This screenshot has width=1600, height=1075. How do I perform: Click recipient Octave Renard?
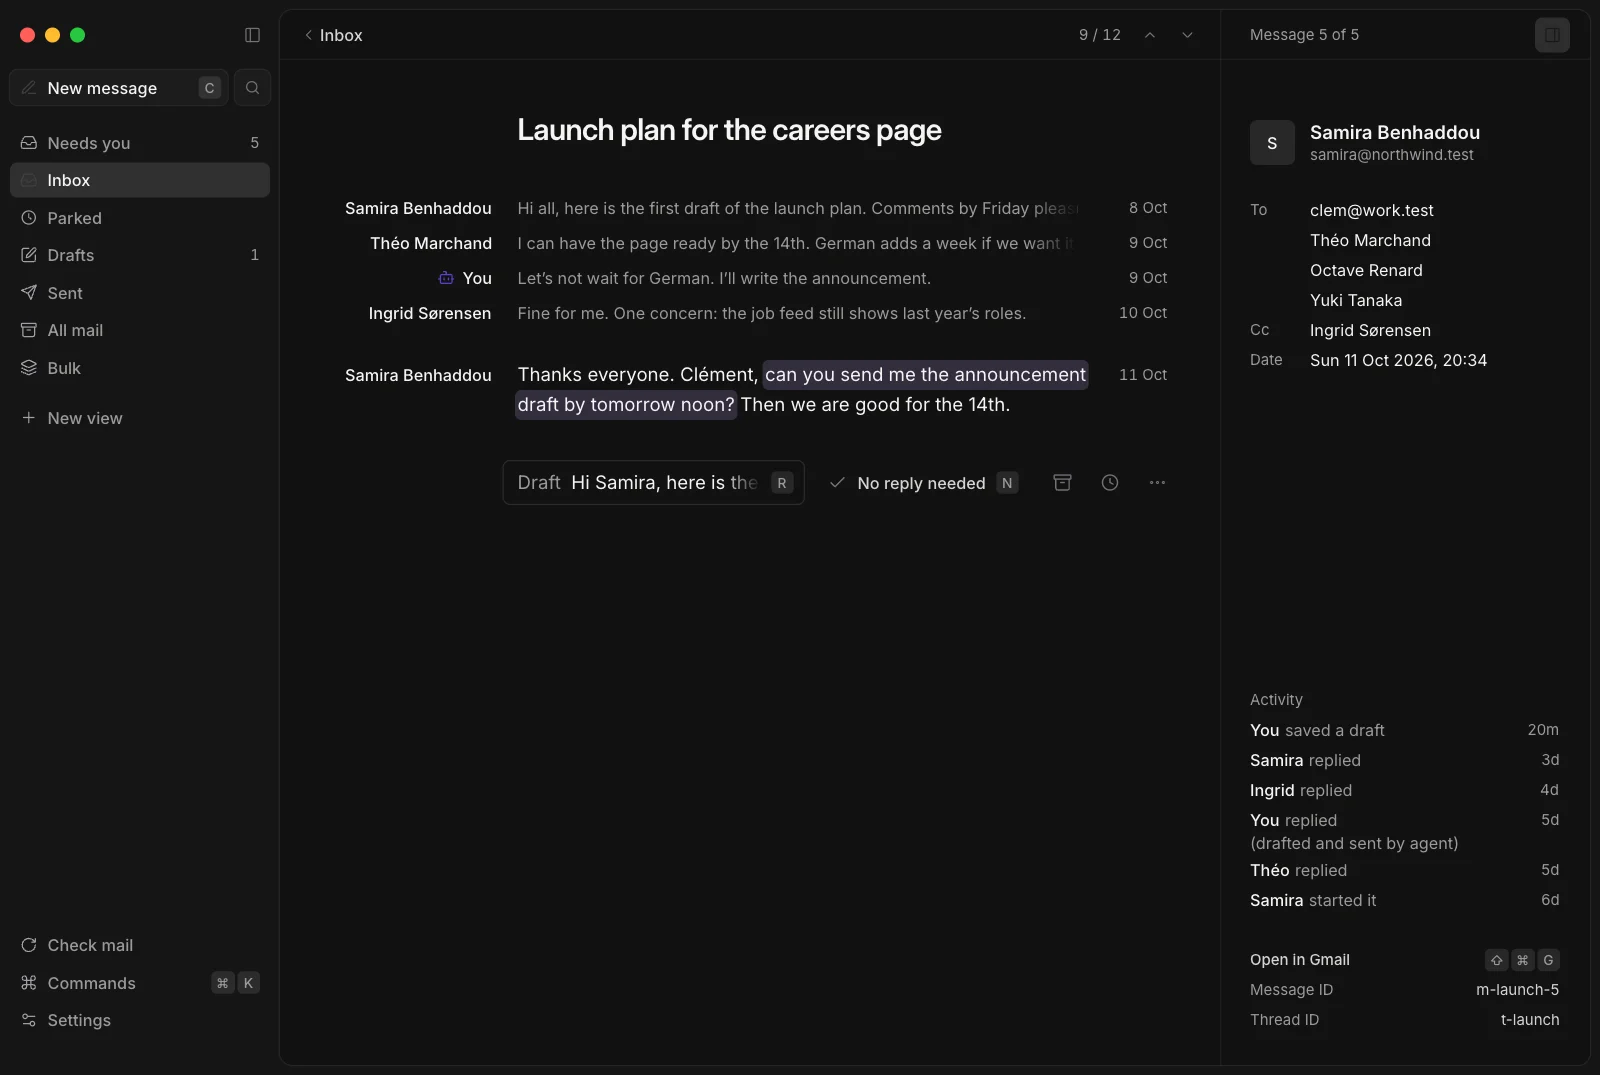1366,270
